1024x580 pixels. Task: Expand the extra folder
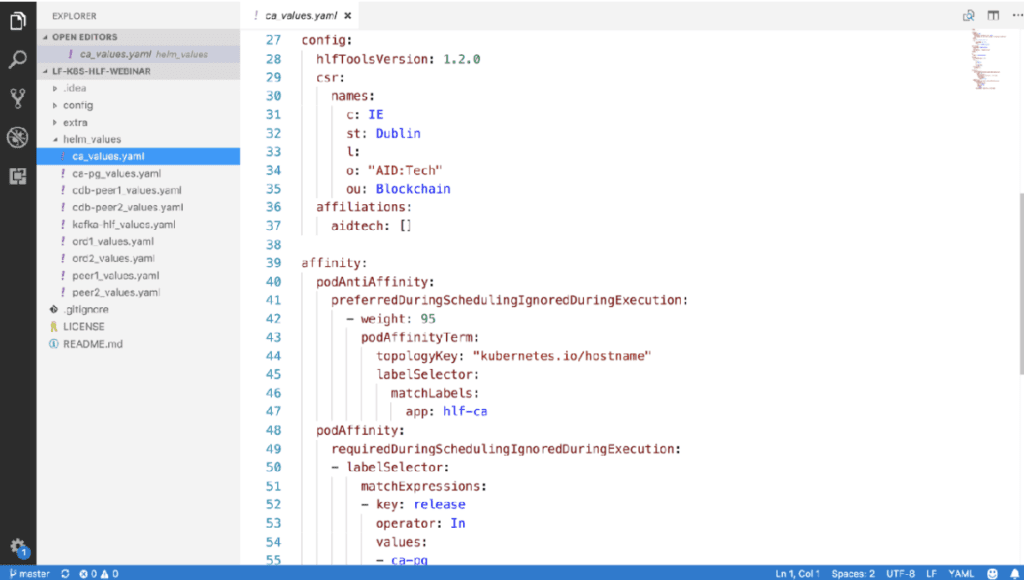pyautogui.click(x=75, y=122)
